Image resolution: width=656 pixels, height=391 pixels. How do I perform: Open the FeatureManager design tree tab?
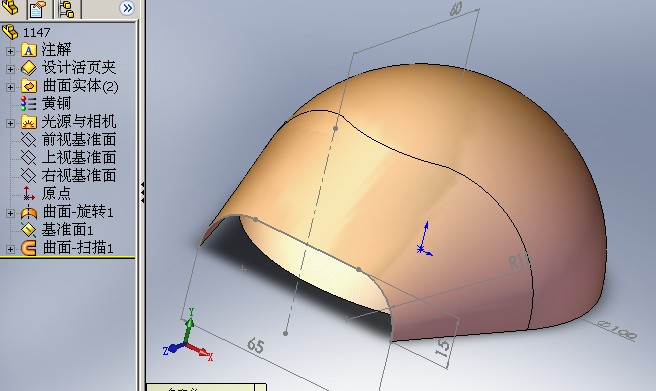[11, 8]
